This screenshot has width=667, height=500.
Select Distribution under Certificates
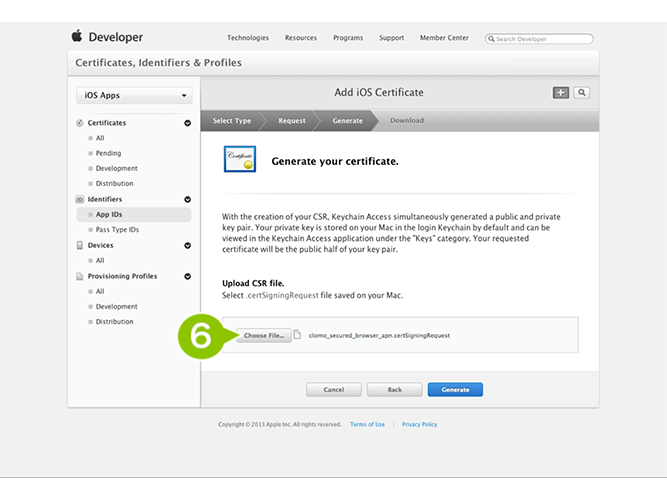click(114, 183)
